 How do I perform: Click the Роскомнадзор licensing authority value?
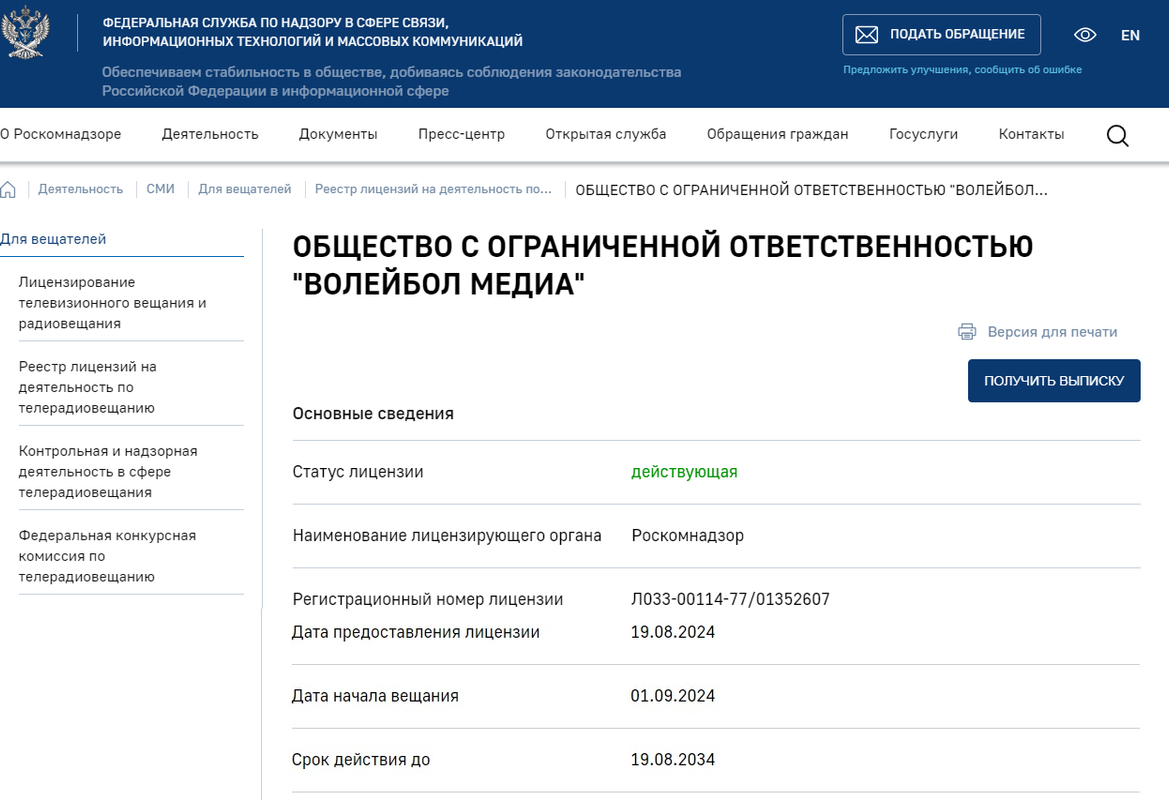(x=687, y=535)
